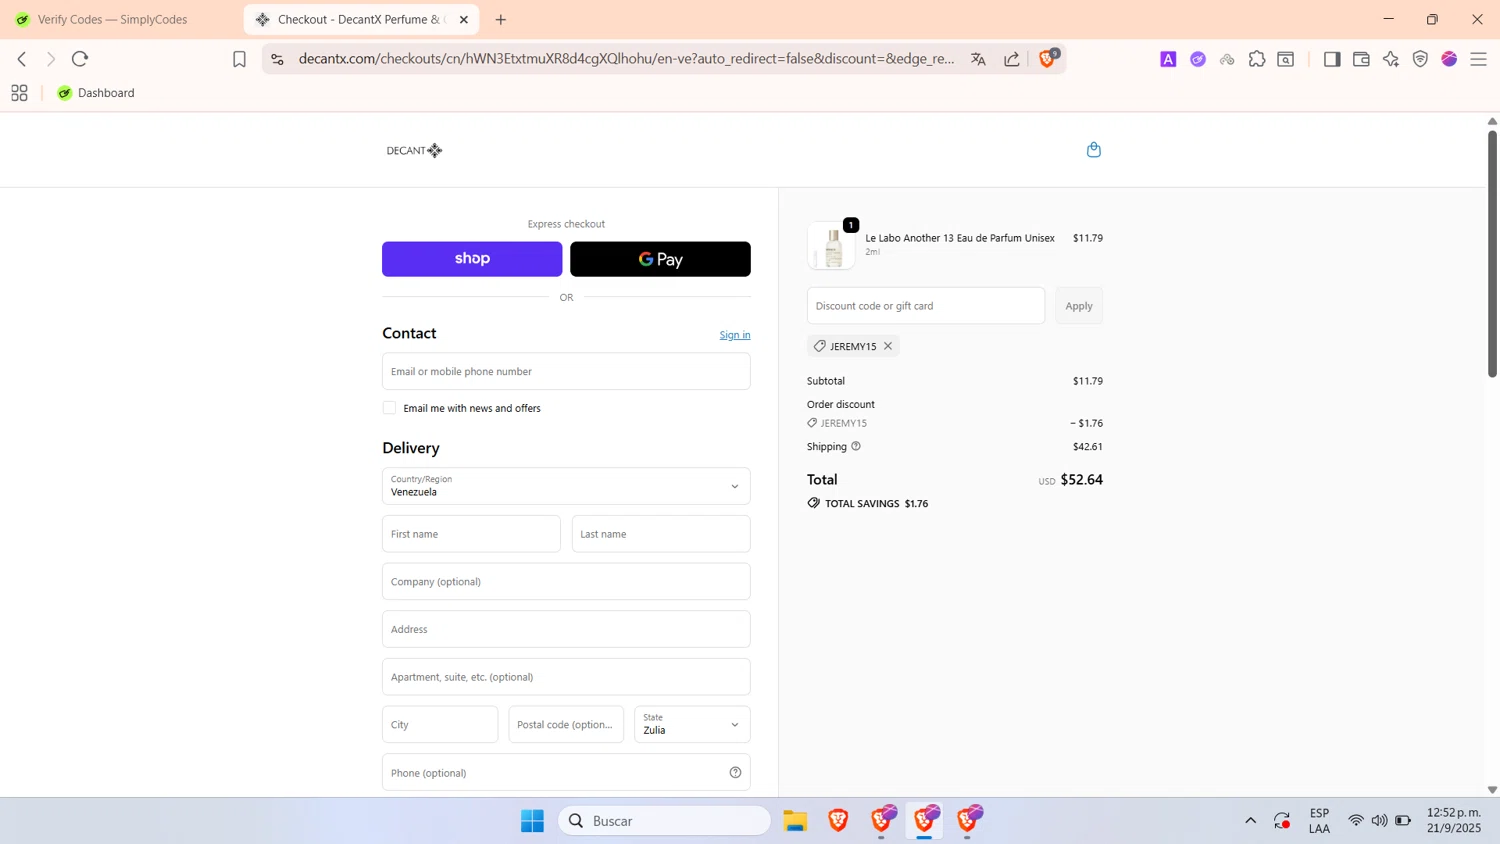Open the Windows taskbar Buscar search box
Image resolution: width=1500 pixels, height=844 pixels.
pyautogui.click(x=665, y=821)
